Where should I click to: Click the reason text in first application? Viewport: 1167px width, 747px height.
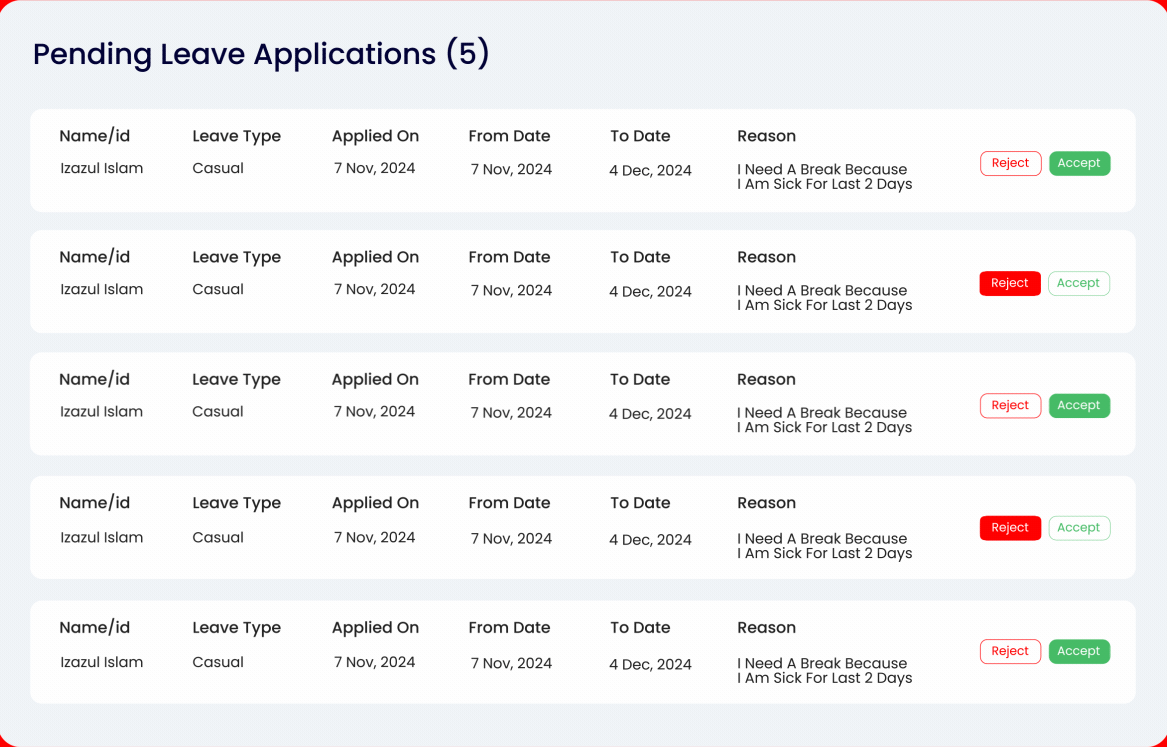pos(825,177)
